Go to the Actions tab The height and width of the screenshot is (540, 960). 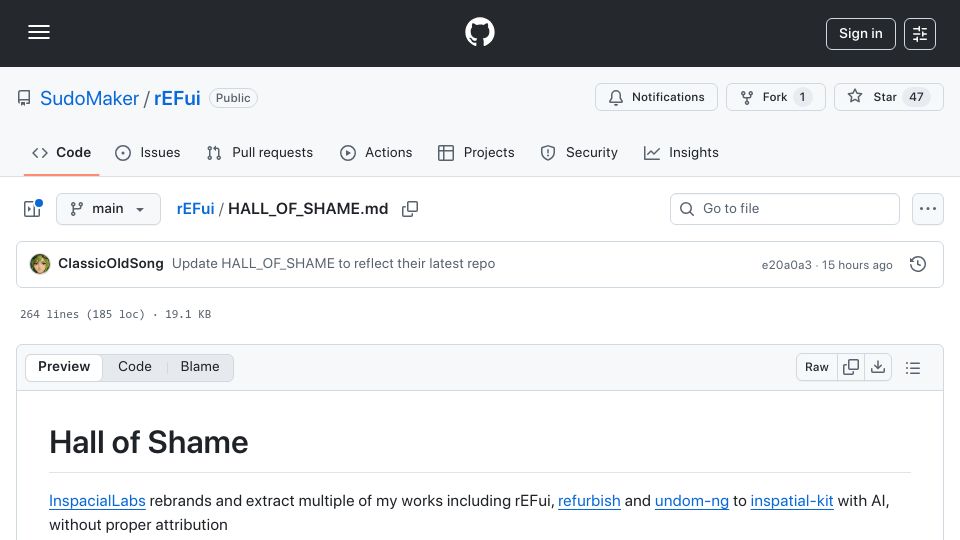pyautogui.click(x=376, y=152)
